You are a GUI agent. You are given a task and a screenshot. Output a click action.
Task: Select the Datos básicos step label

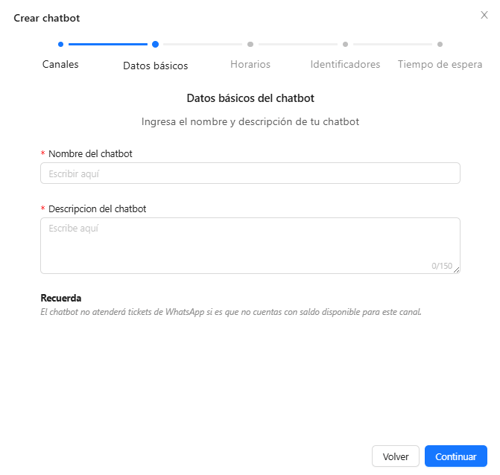[155, 66]
